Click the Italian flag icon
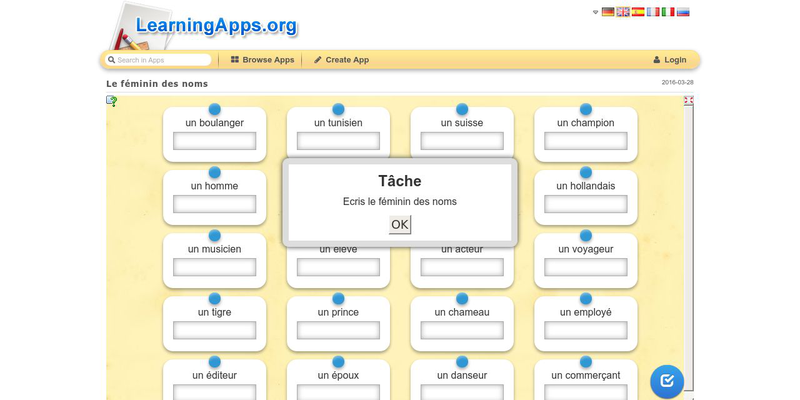The image size is (800, 400). tap(668, 12)
